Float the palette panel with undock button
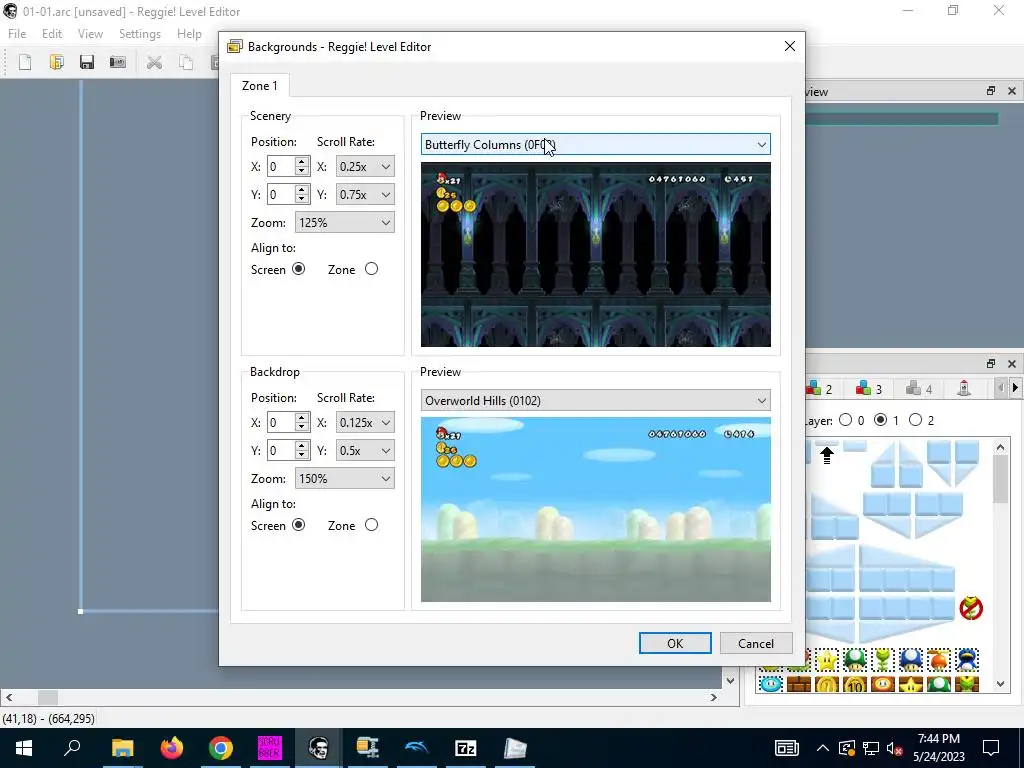Screen dimensions: 1024x768 (991, 364)
